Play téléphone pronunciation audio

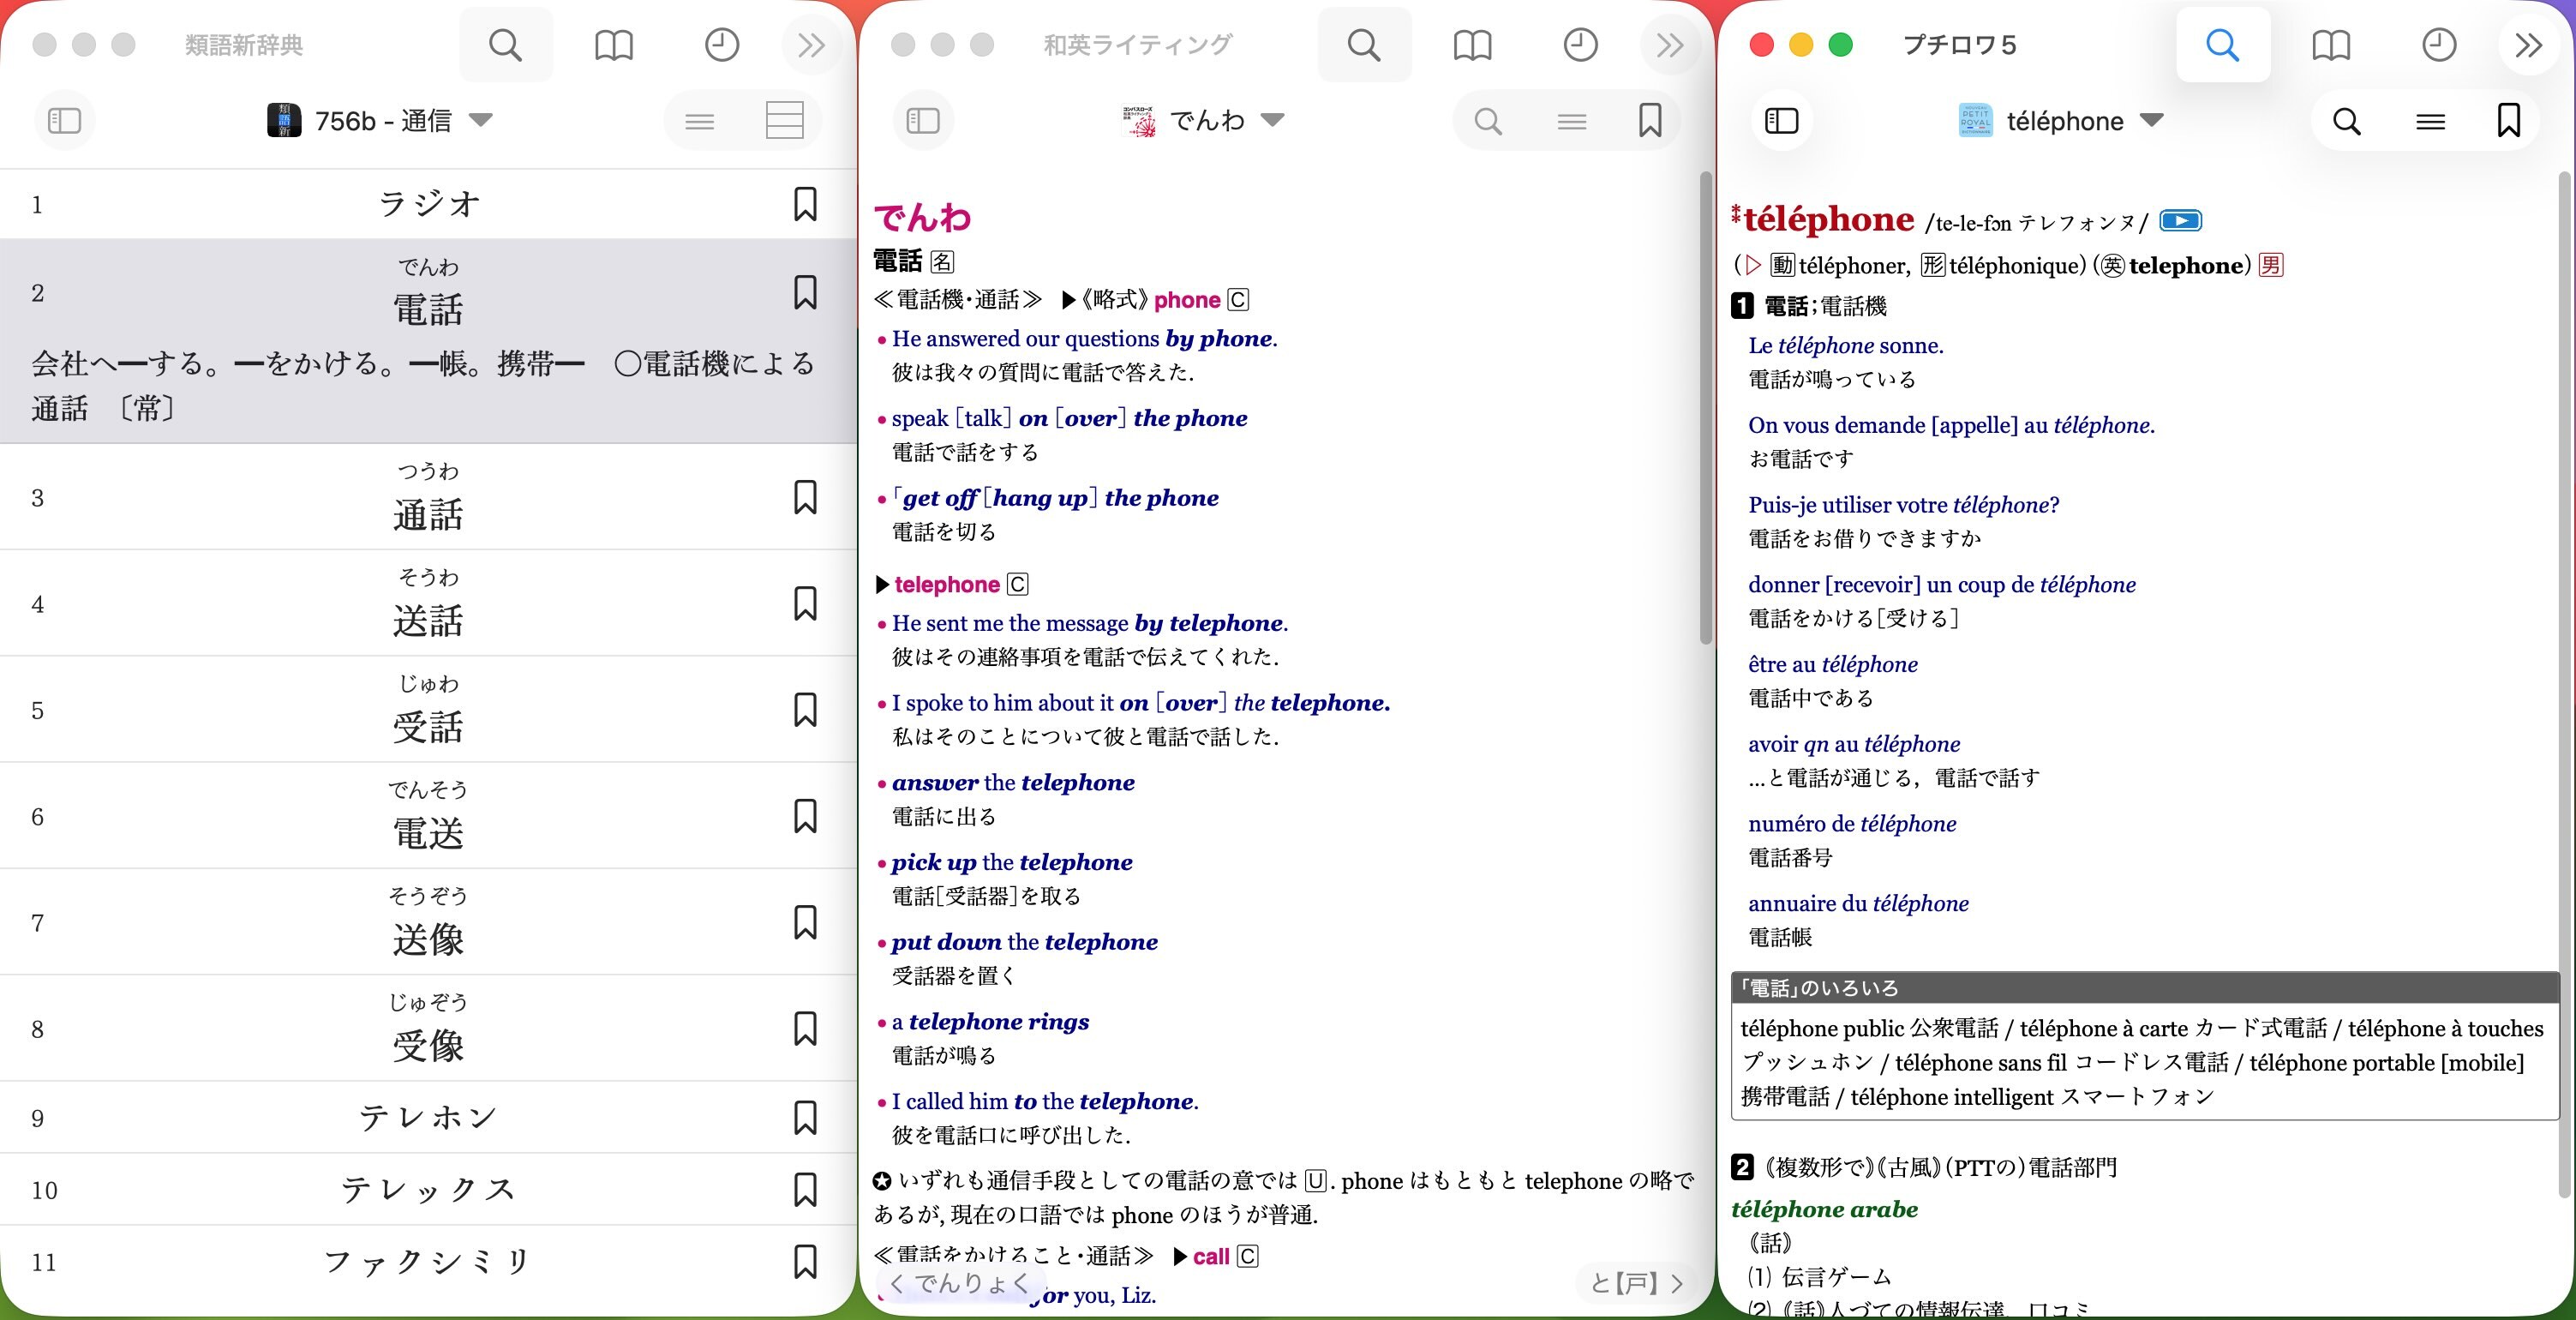click(x=2180, y=221)
